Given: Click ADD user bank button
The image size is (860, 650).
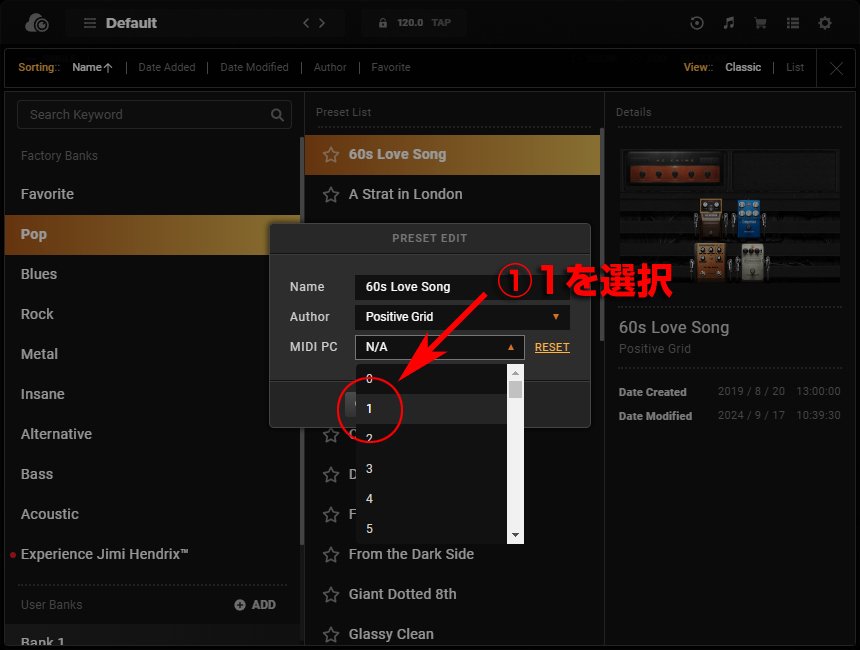Looking at the screenshot, I should point(255,605).
